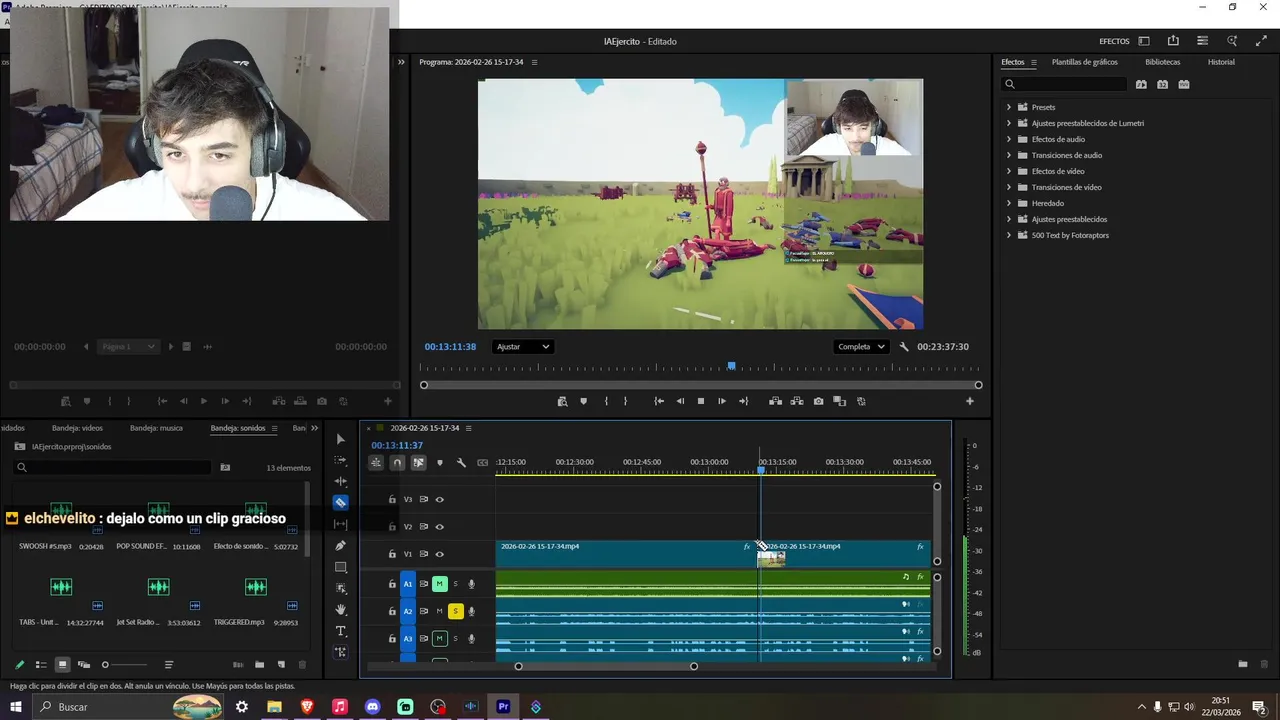
Task: Open Discord from the taskbar
Action: click(x=372, y=707)
